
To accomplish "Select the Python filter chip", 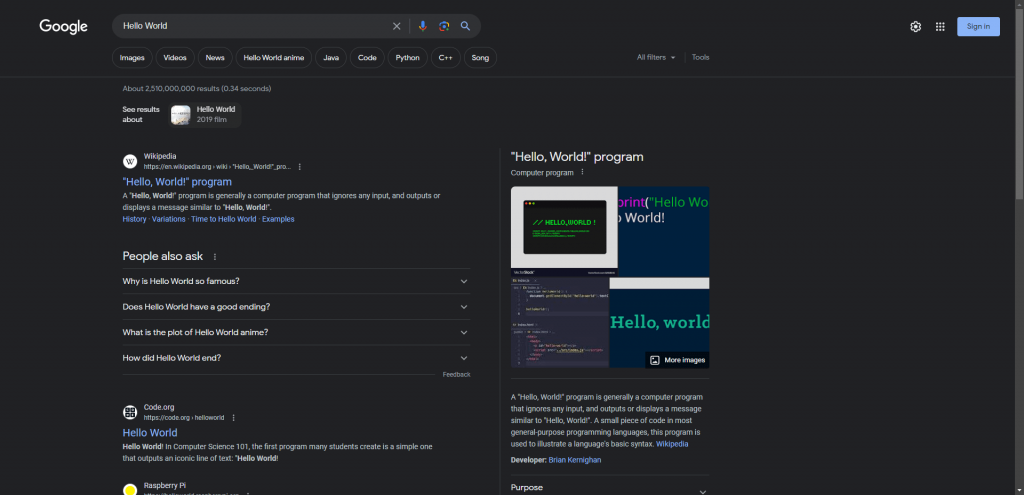I will (408, 57).
